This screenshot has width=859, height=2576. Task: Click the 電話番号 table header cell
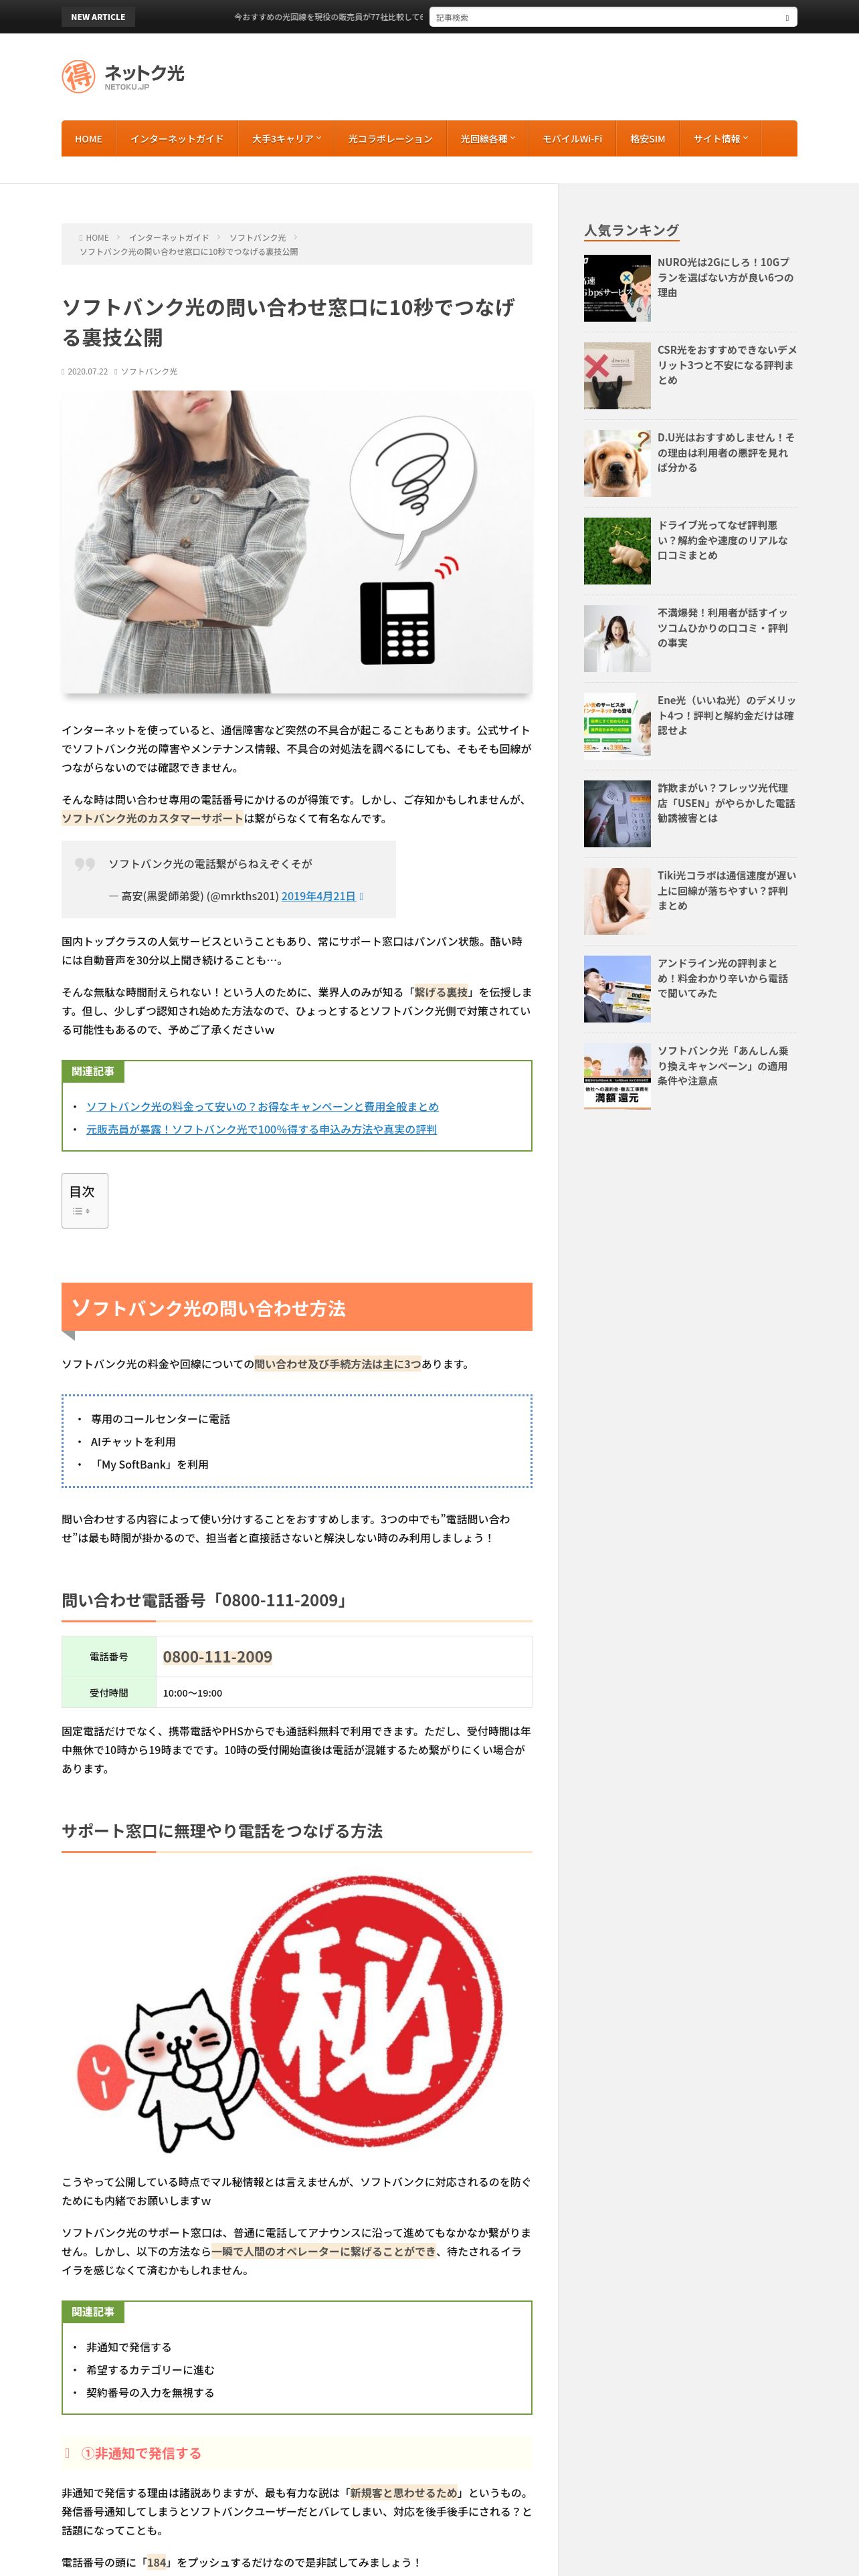109,1657
